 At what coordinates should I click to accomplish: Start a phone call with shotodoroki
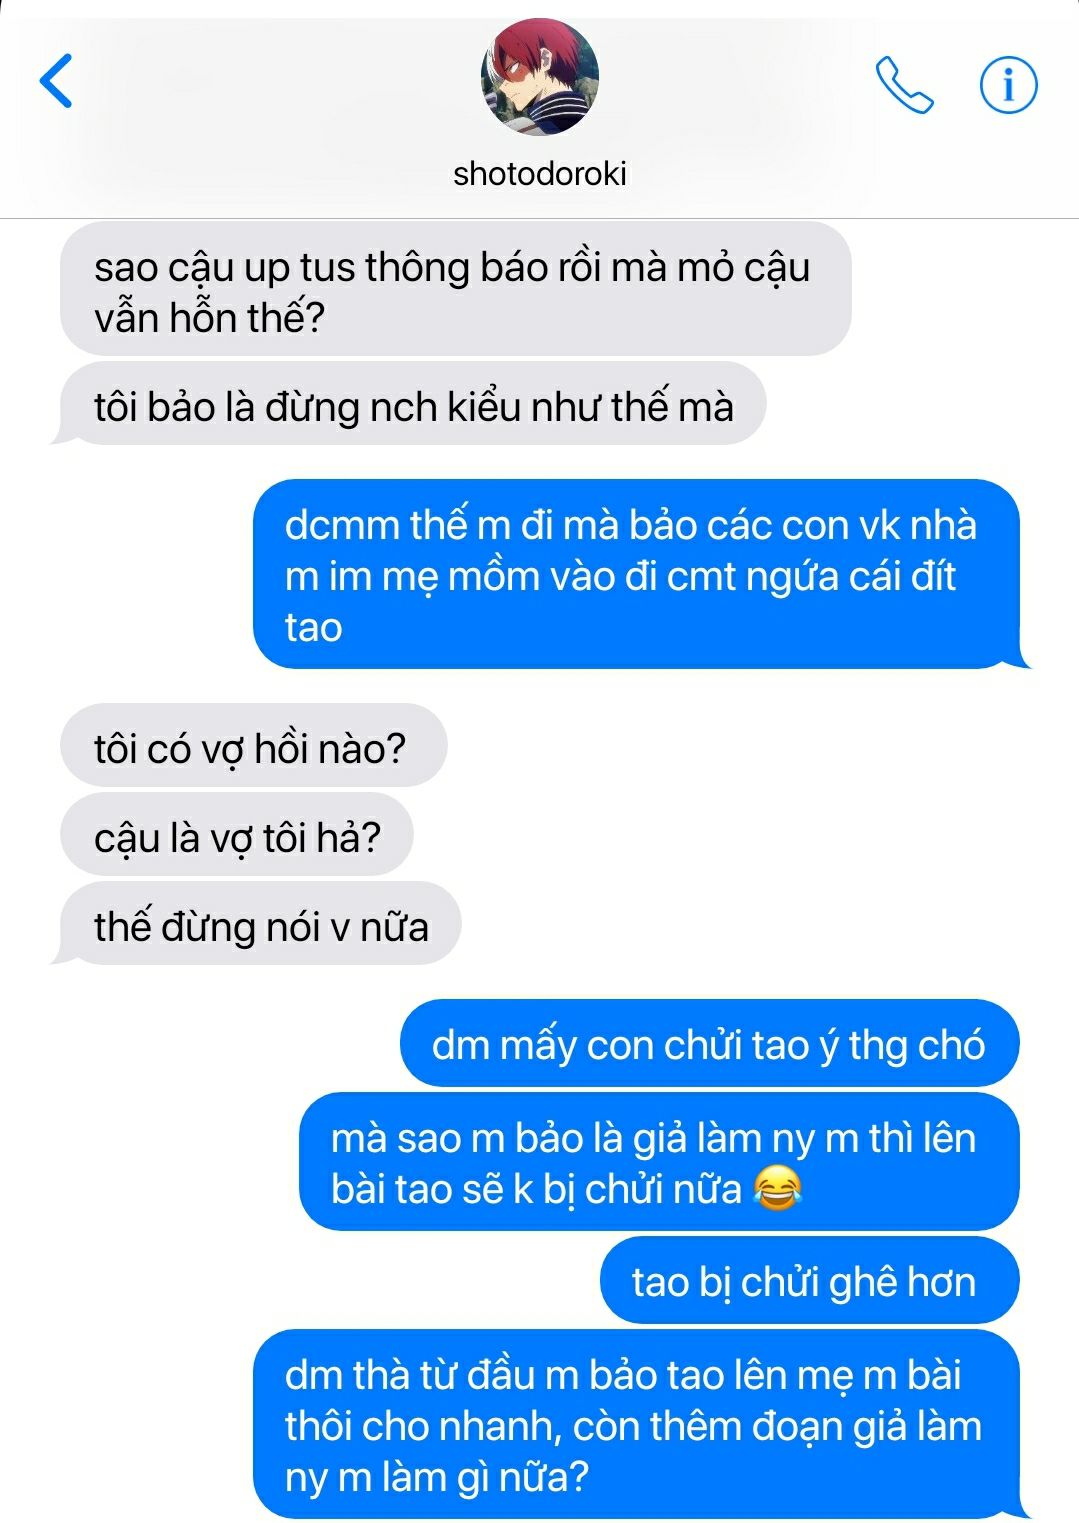point(904,85)
